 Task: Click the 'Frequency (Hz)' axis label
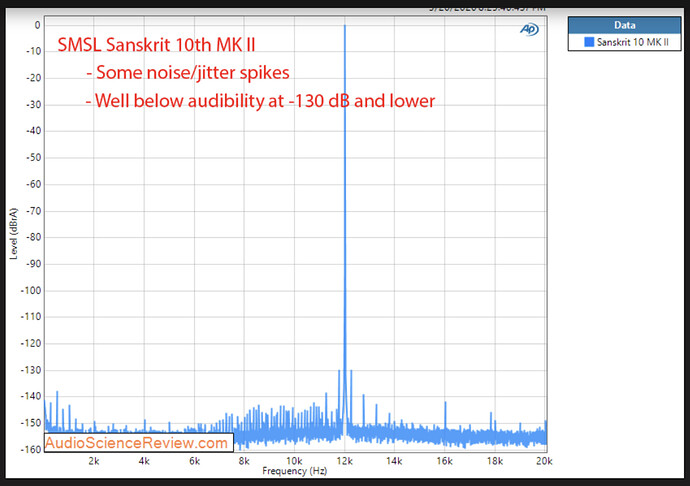294,471
